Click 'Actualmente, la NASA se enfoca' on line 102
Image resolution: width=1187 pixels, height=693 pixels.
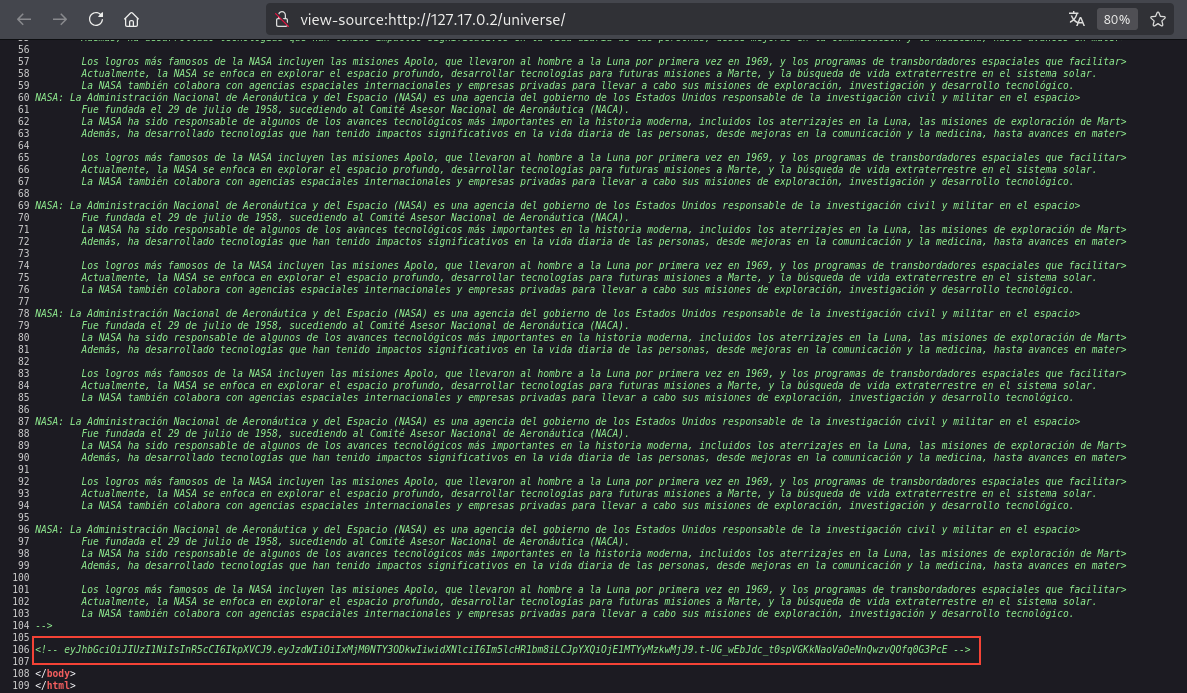coord(168,601)
